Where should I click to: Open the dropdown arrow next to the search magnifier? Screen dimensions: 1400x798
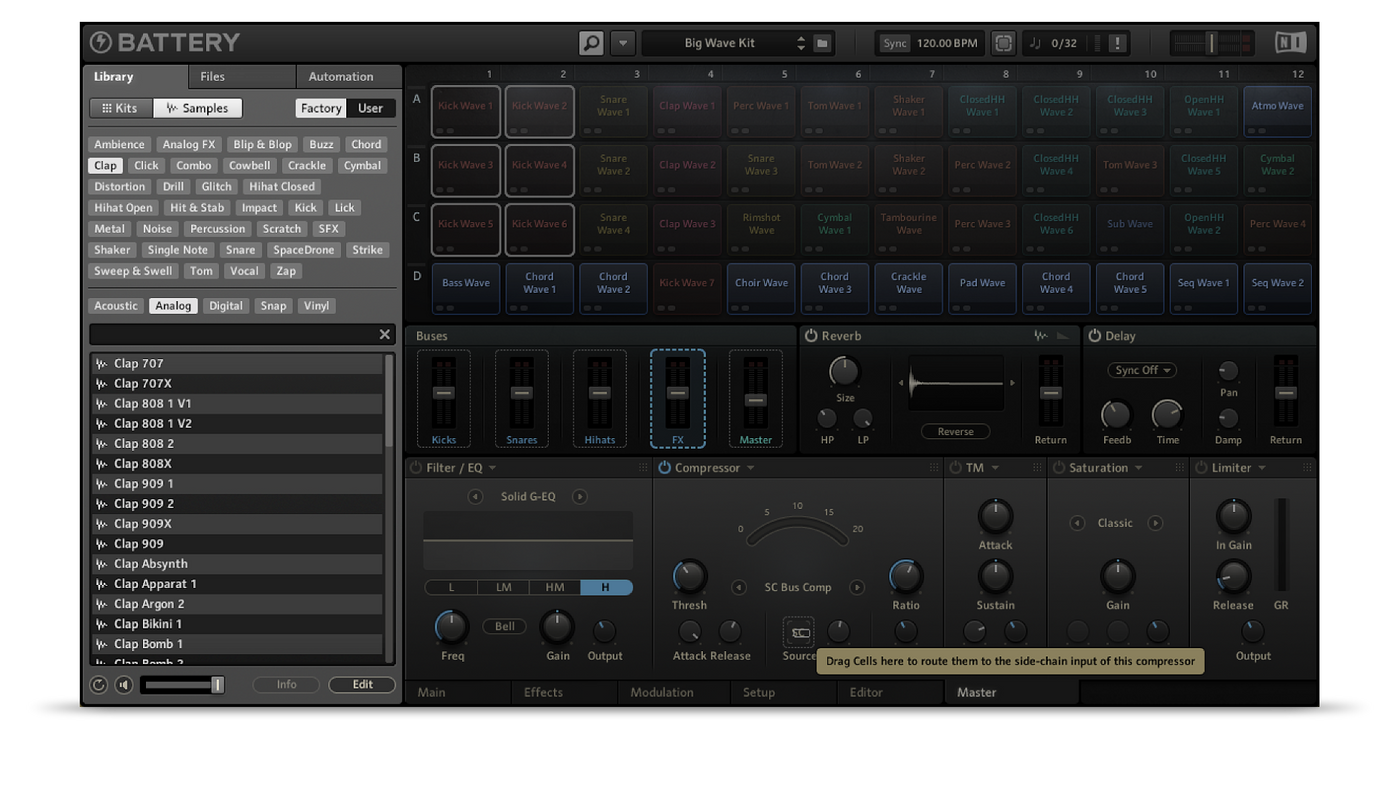[x=623, y=43]
